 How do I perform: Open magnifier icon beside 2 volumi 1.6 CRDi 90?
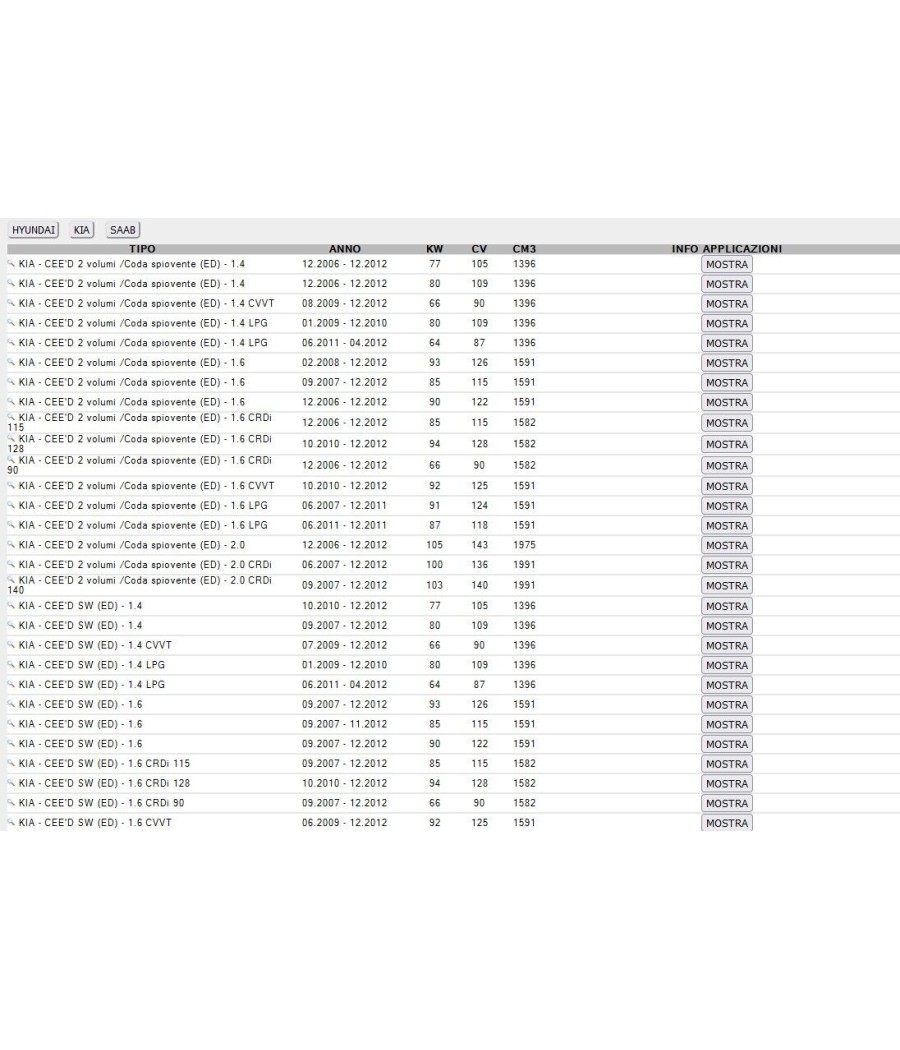click(11, 460)
